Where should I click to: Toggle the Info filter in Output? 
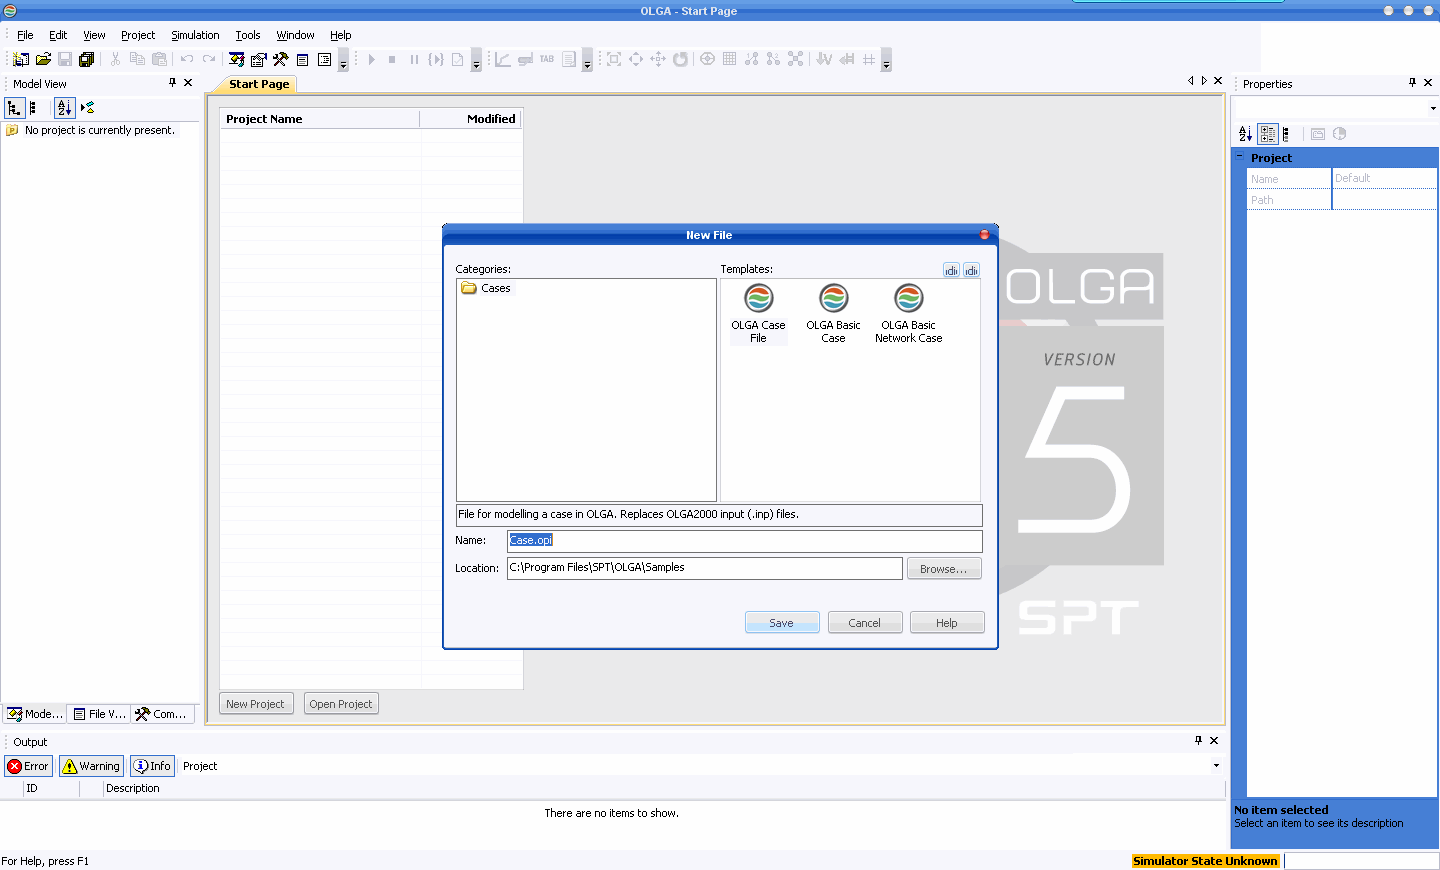(152, 766)
